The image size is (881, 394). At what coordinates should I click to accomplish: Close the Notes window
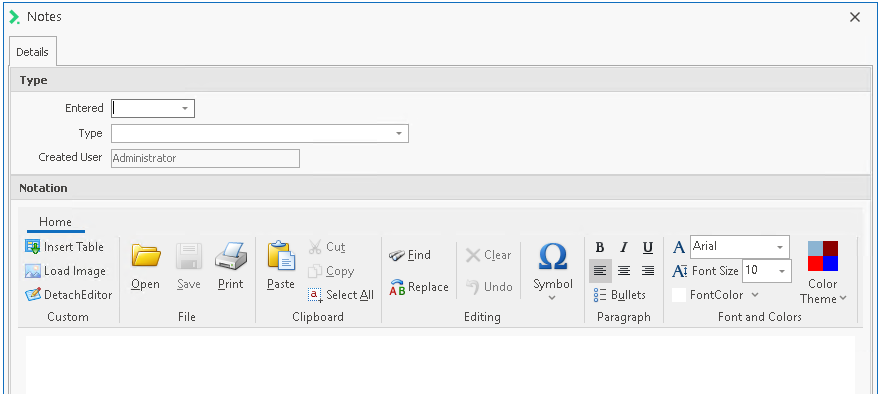[x=855, y=17]
